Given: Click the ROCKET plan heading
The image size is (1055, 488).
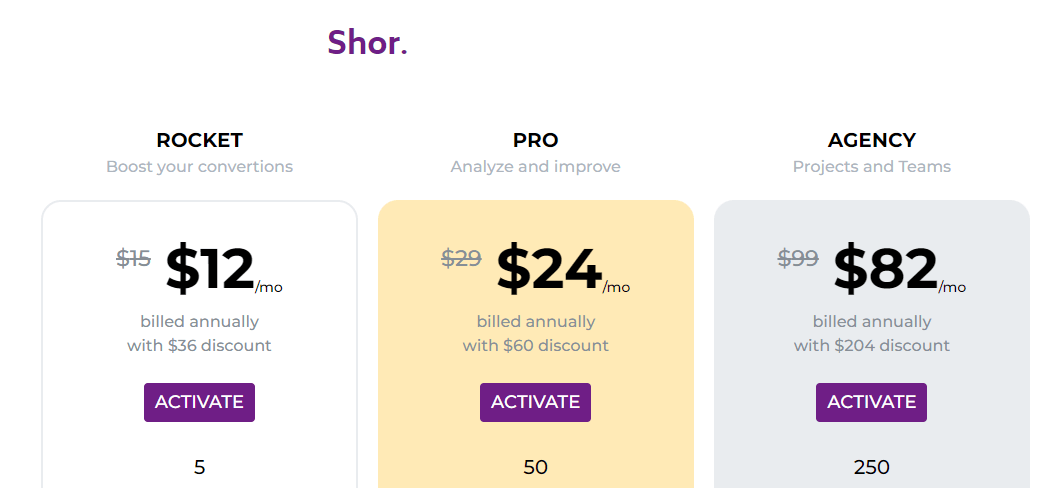Looking at the screenshot, I should [199, 141].
